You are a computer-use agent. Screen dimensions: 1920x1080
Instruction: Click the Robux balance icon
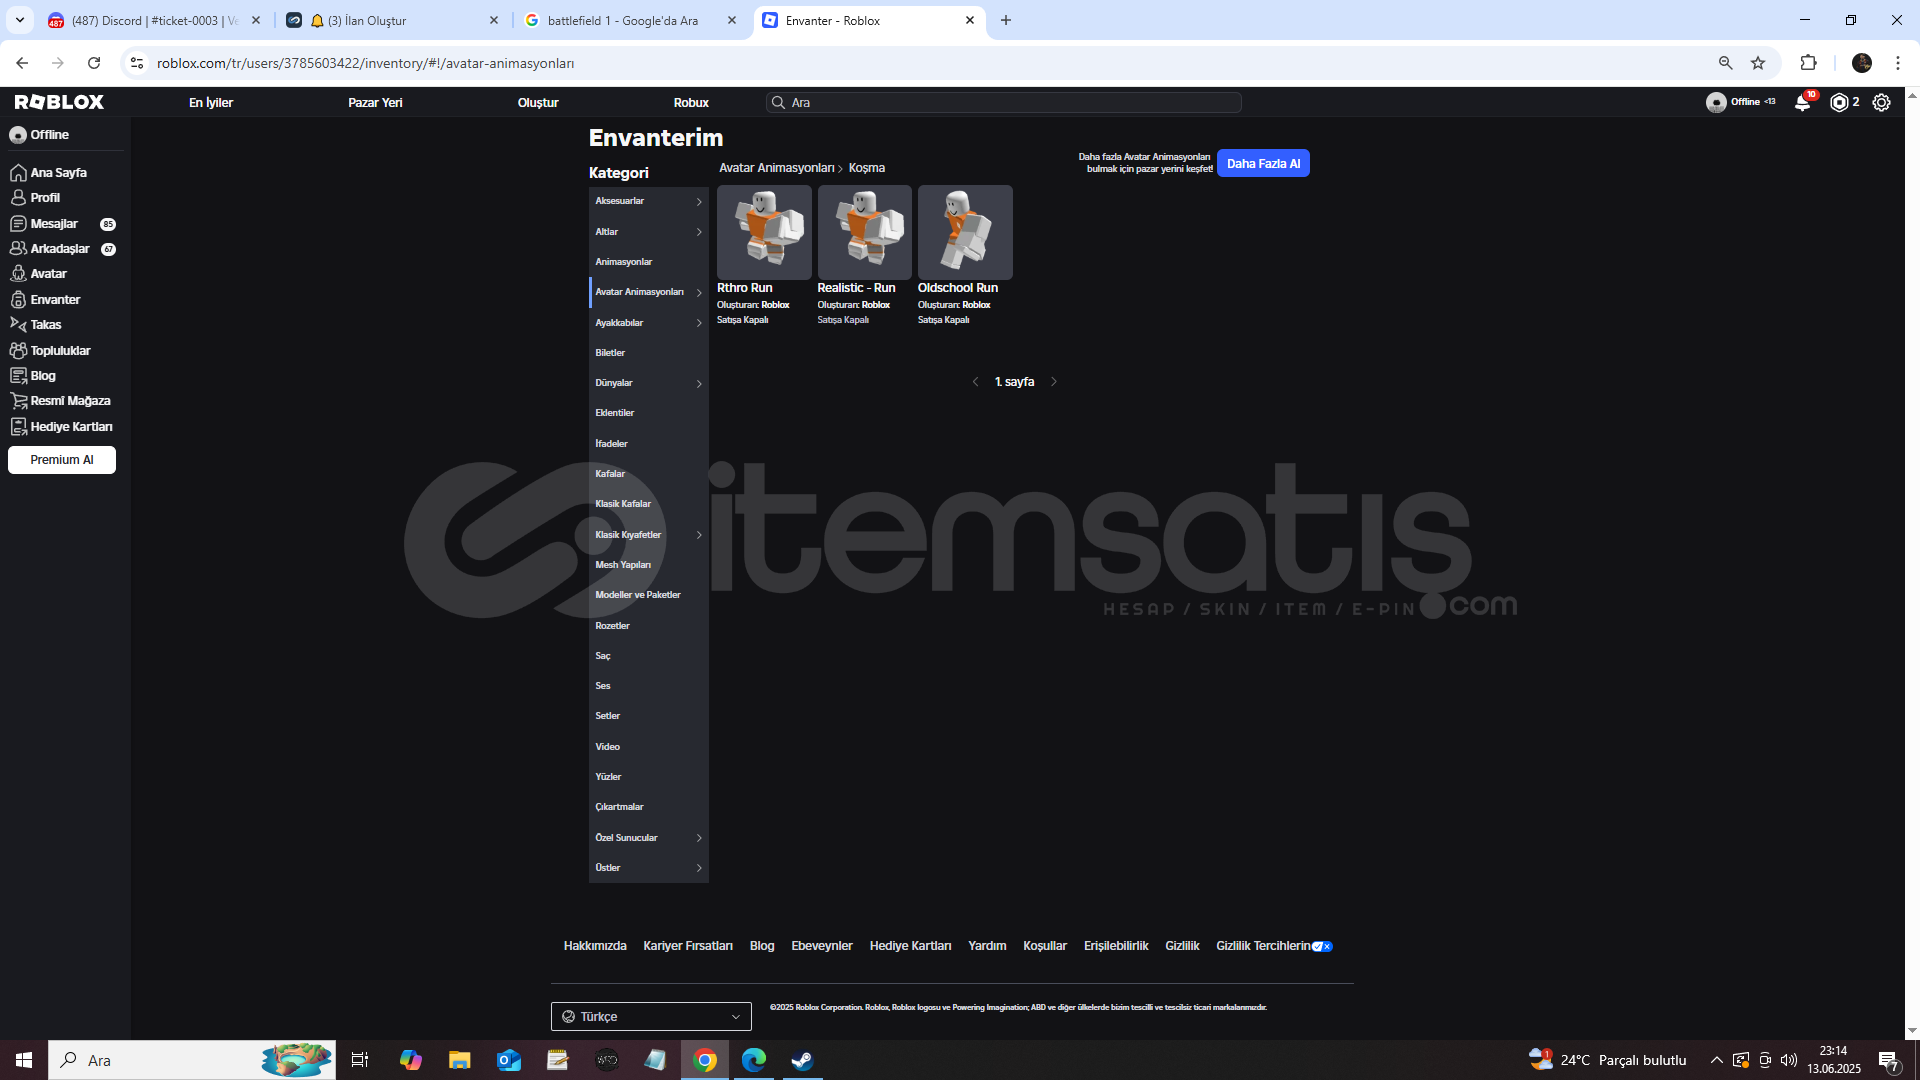[1839, 103]
